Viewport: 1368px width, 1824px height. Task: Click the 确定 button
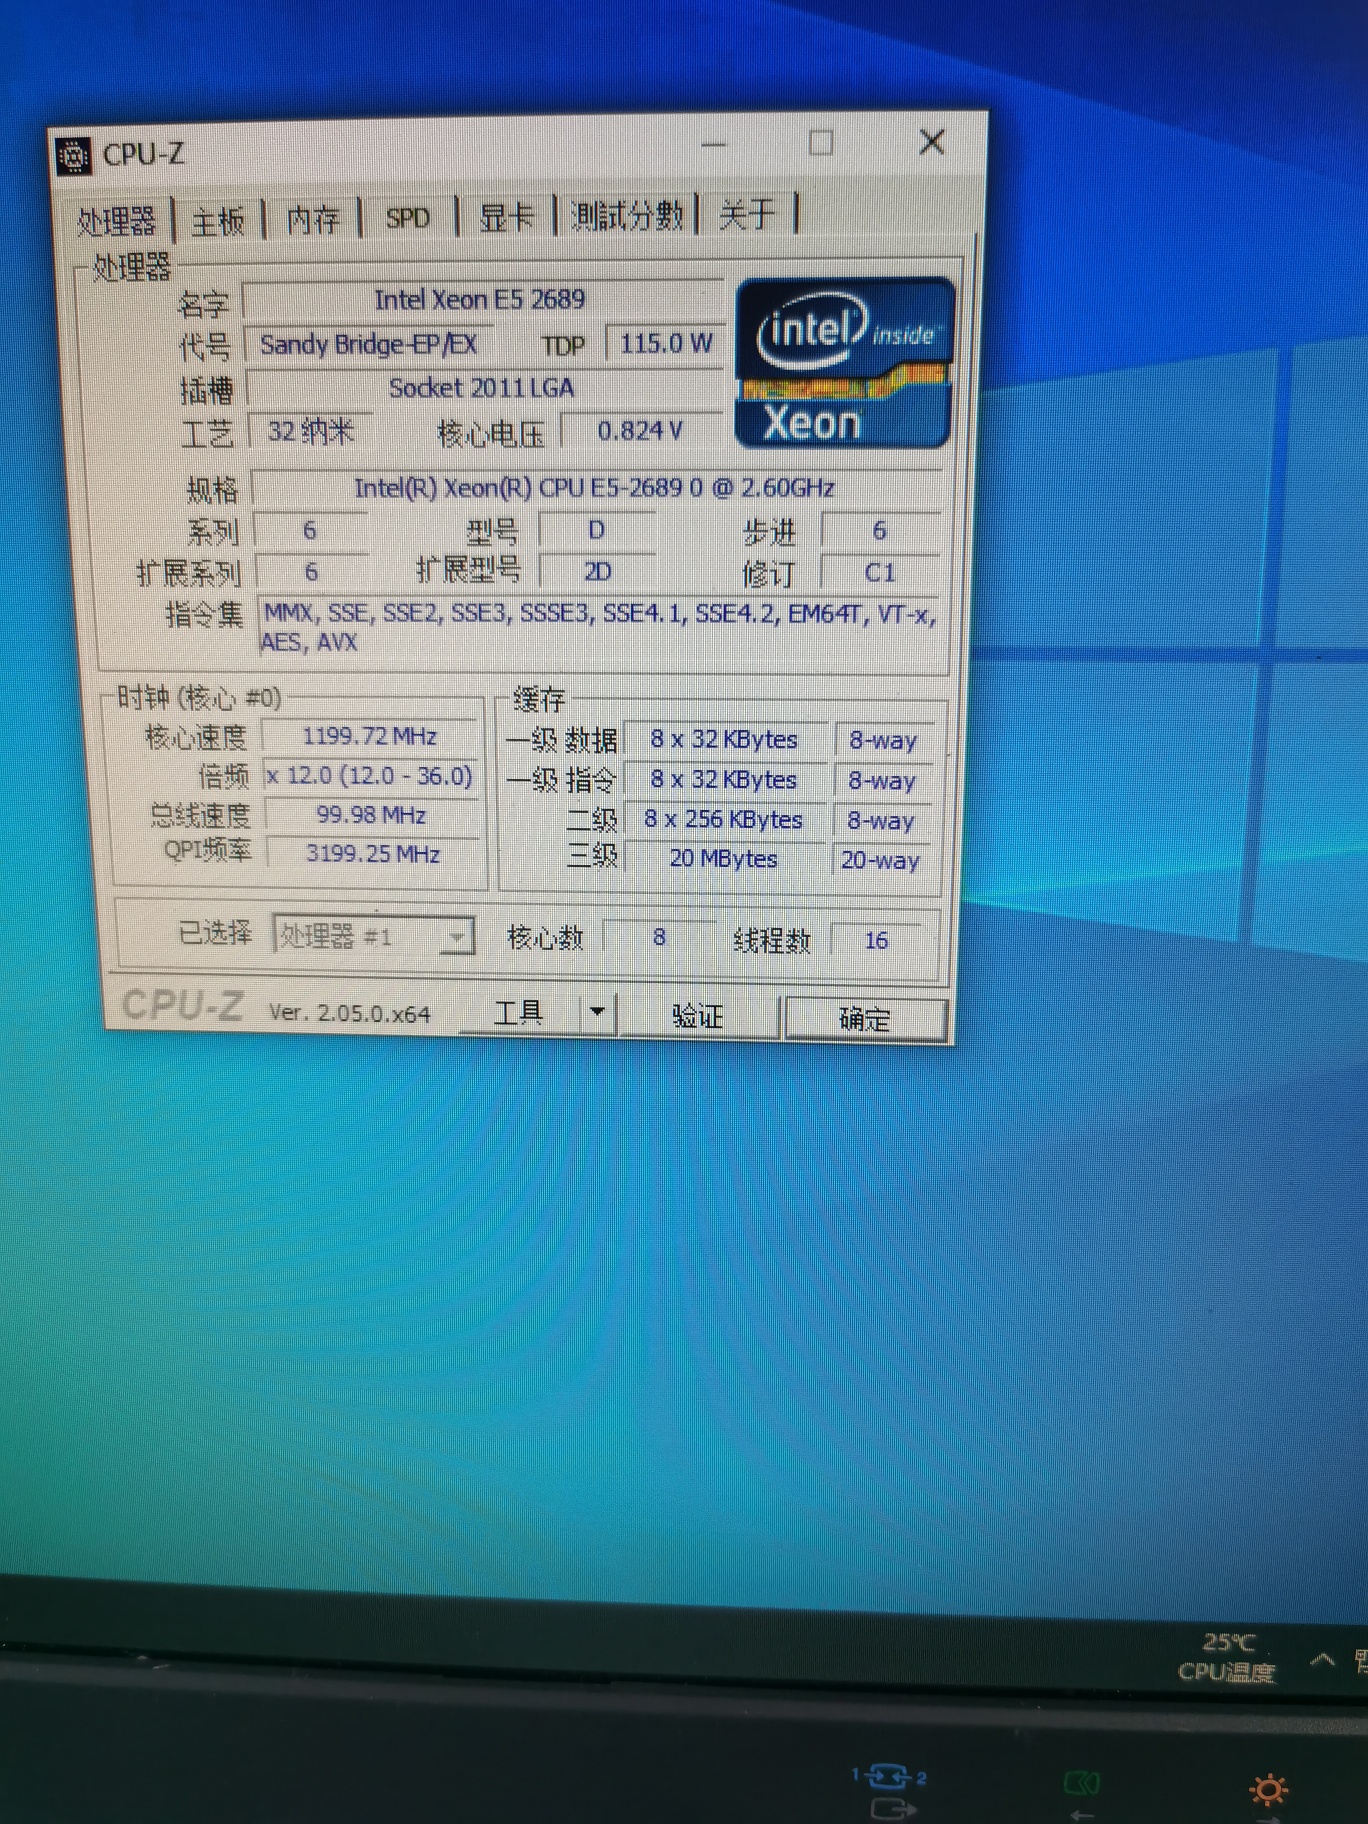pyautogui.click(x=865, y=1019)
